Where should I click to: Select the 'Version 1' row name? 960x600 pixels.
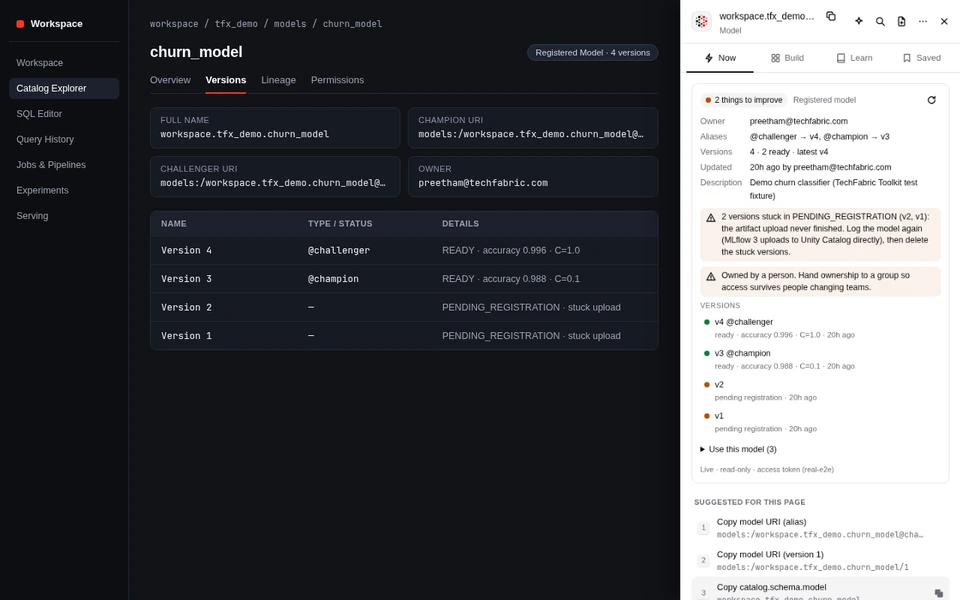coord(186,336)
